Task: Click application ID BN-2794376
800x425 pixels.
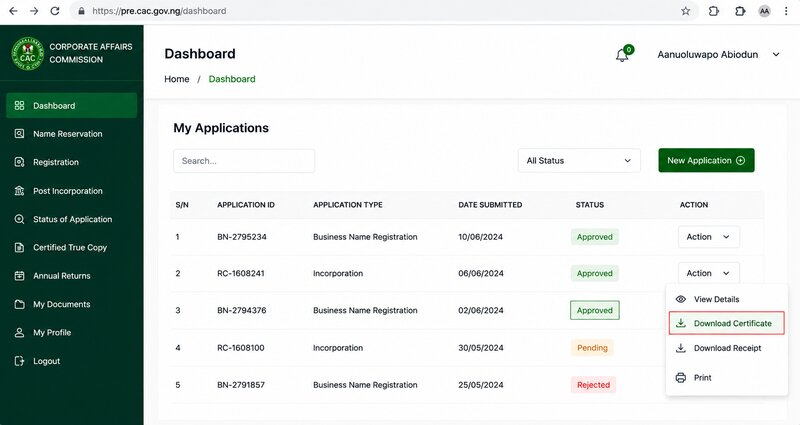Action: pyautogui.click(x=242, y=310)
